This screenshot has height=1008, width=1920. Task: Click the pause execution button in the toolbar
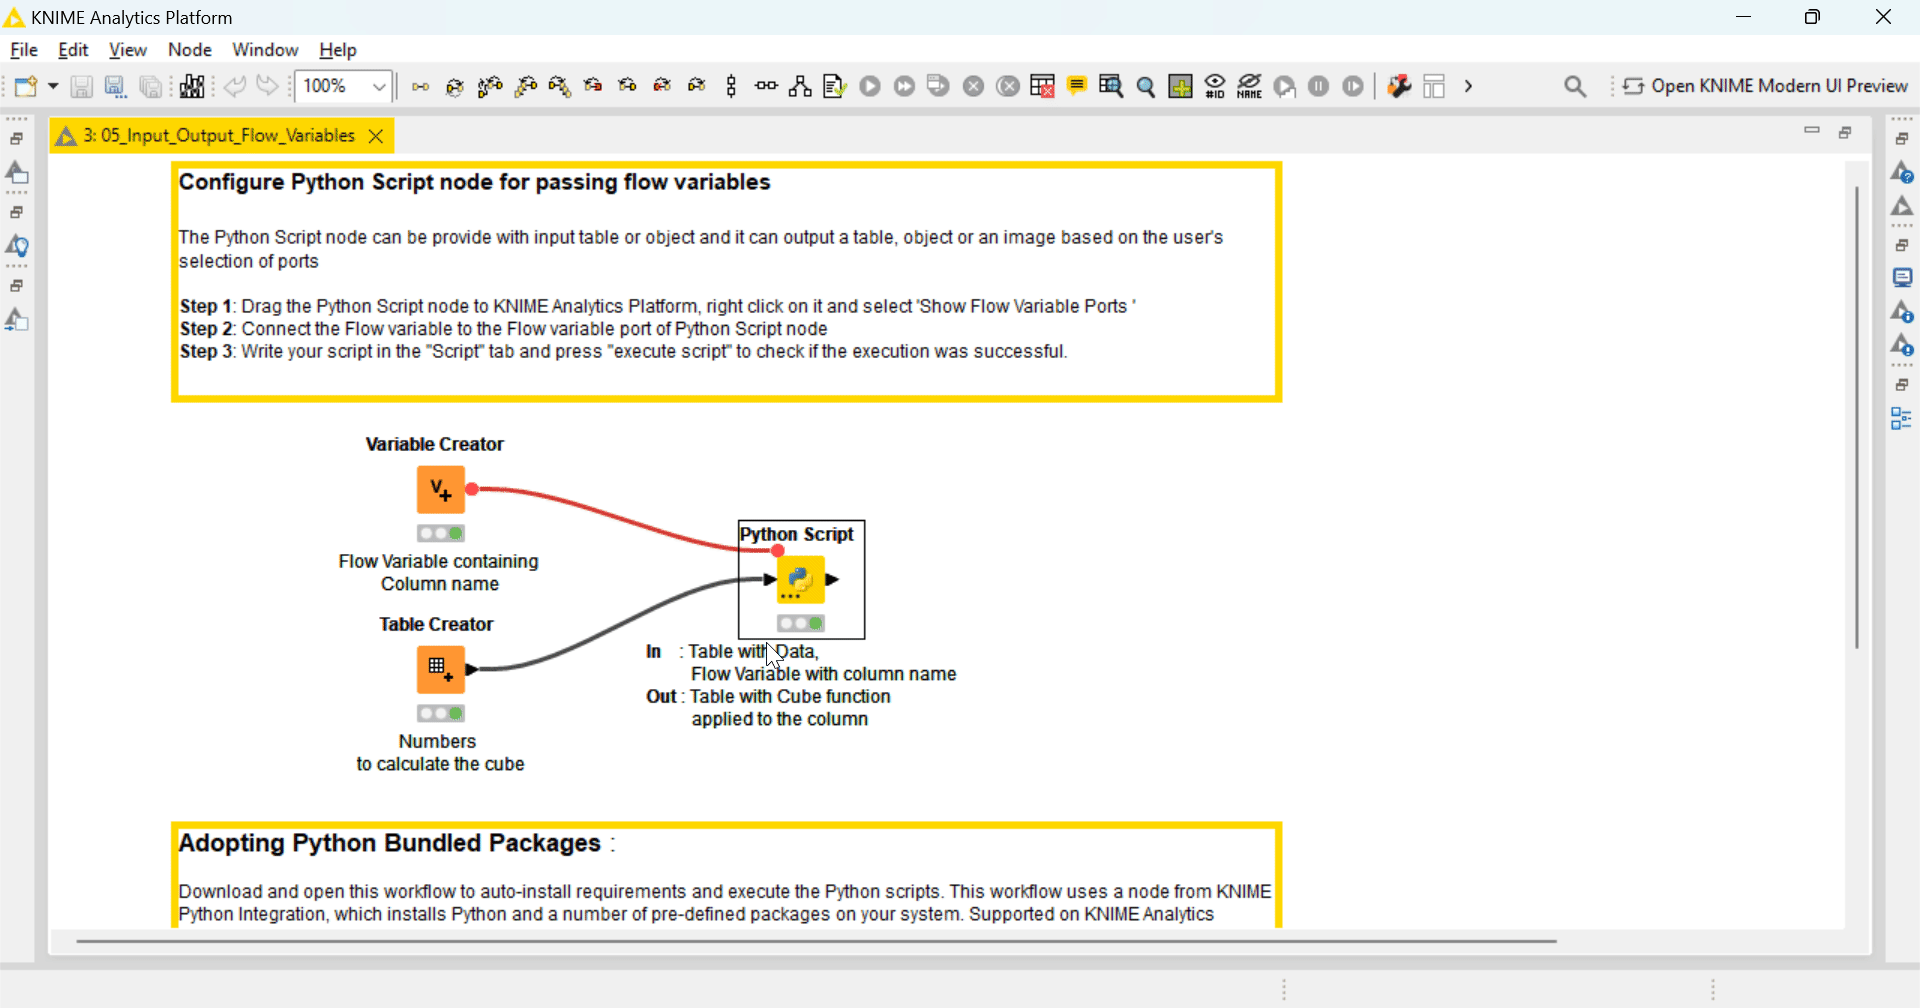(x=1319, y=86)
